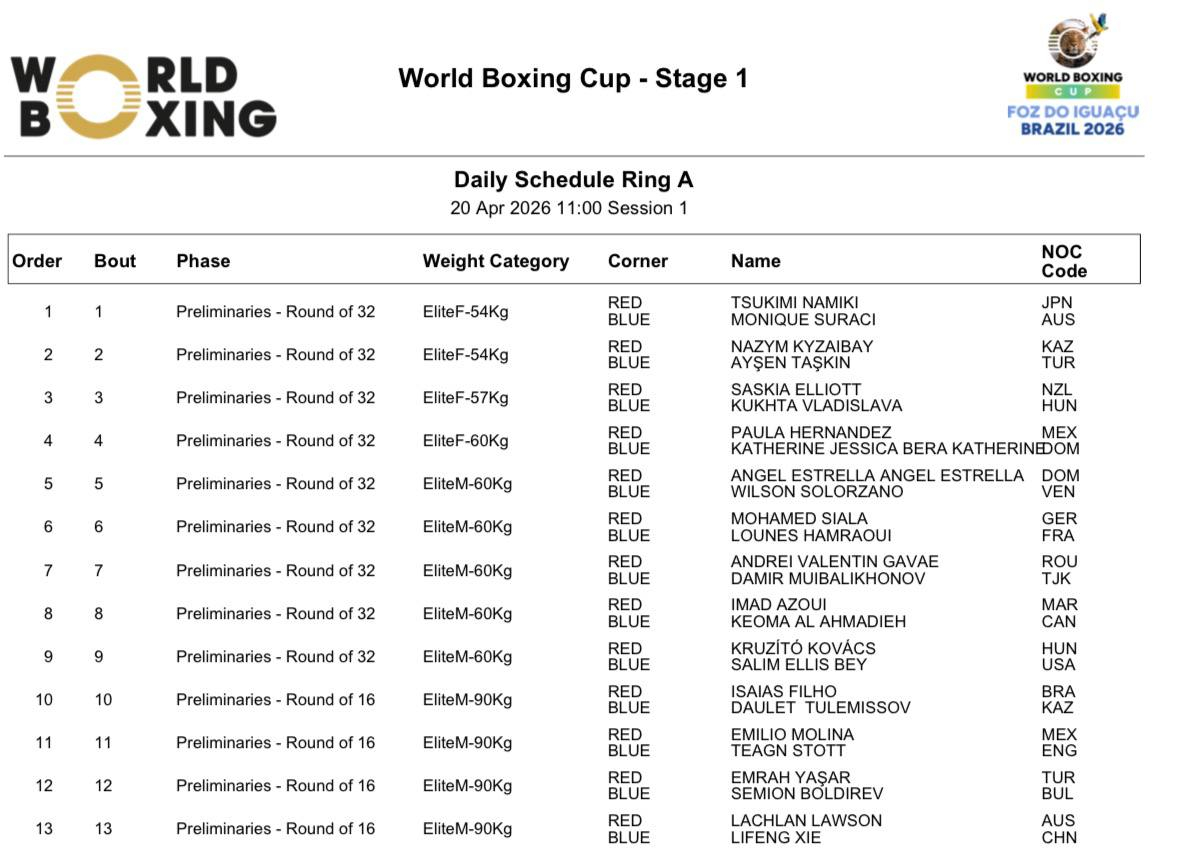Click the Order column header
Screen dimensions: 1183x867
click(37, 261)
